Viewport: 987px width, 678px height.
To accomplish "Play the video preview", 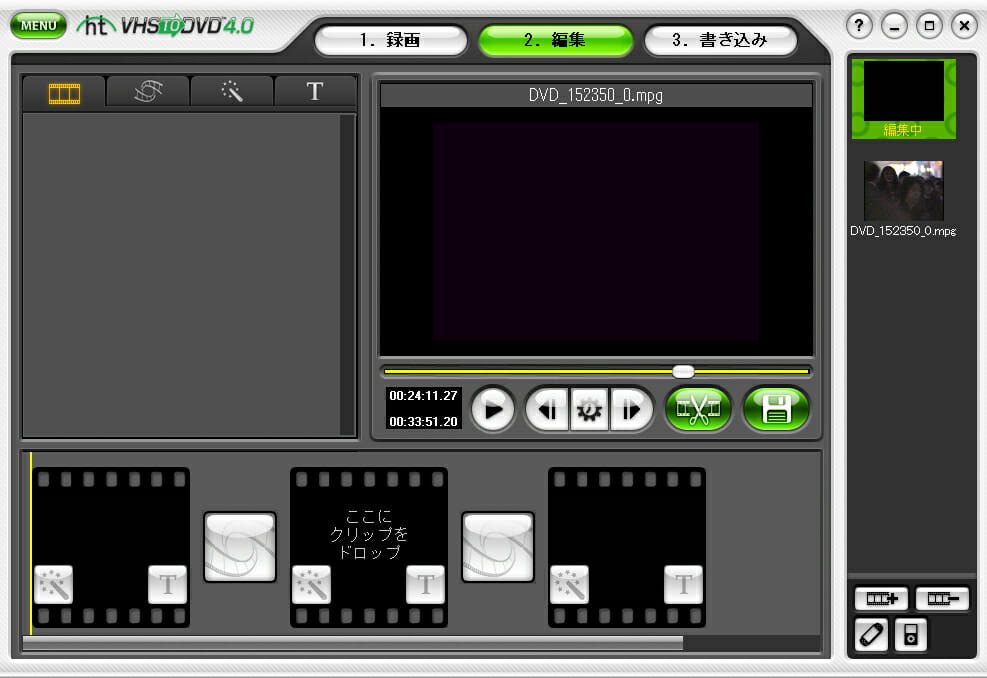I will (x=493, y=409).
